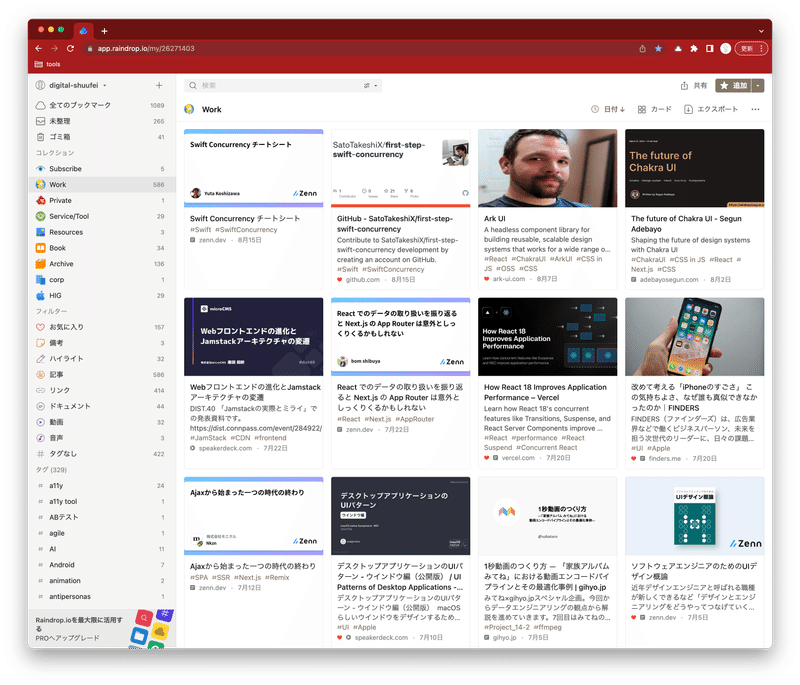Open the GitHub first-step-swift-concurrency card title
The width and height of the screenshot is (800, 685).
[x=395, y=224]
